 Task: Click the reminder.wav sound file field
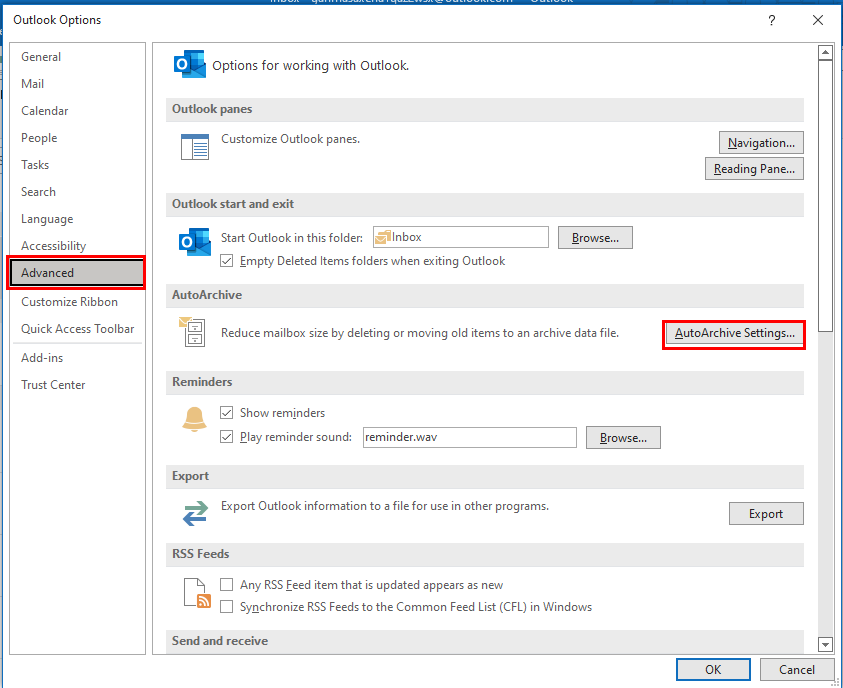click(469, 437)
